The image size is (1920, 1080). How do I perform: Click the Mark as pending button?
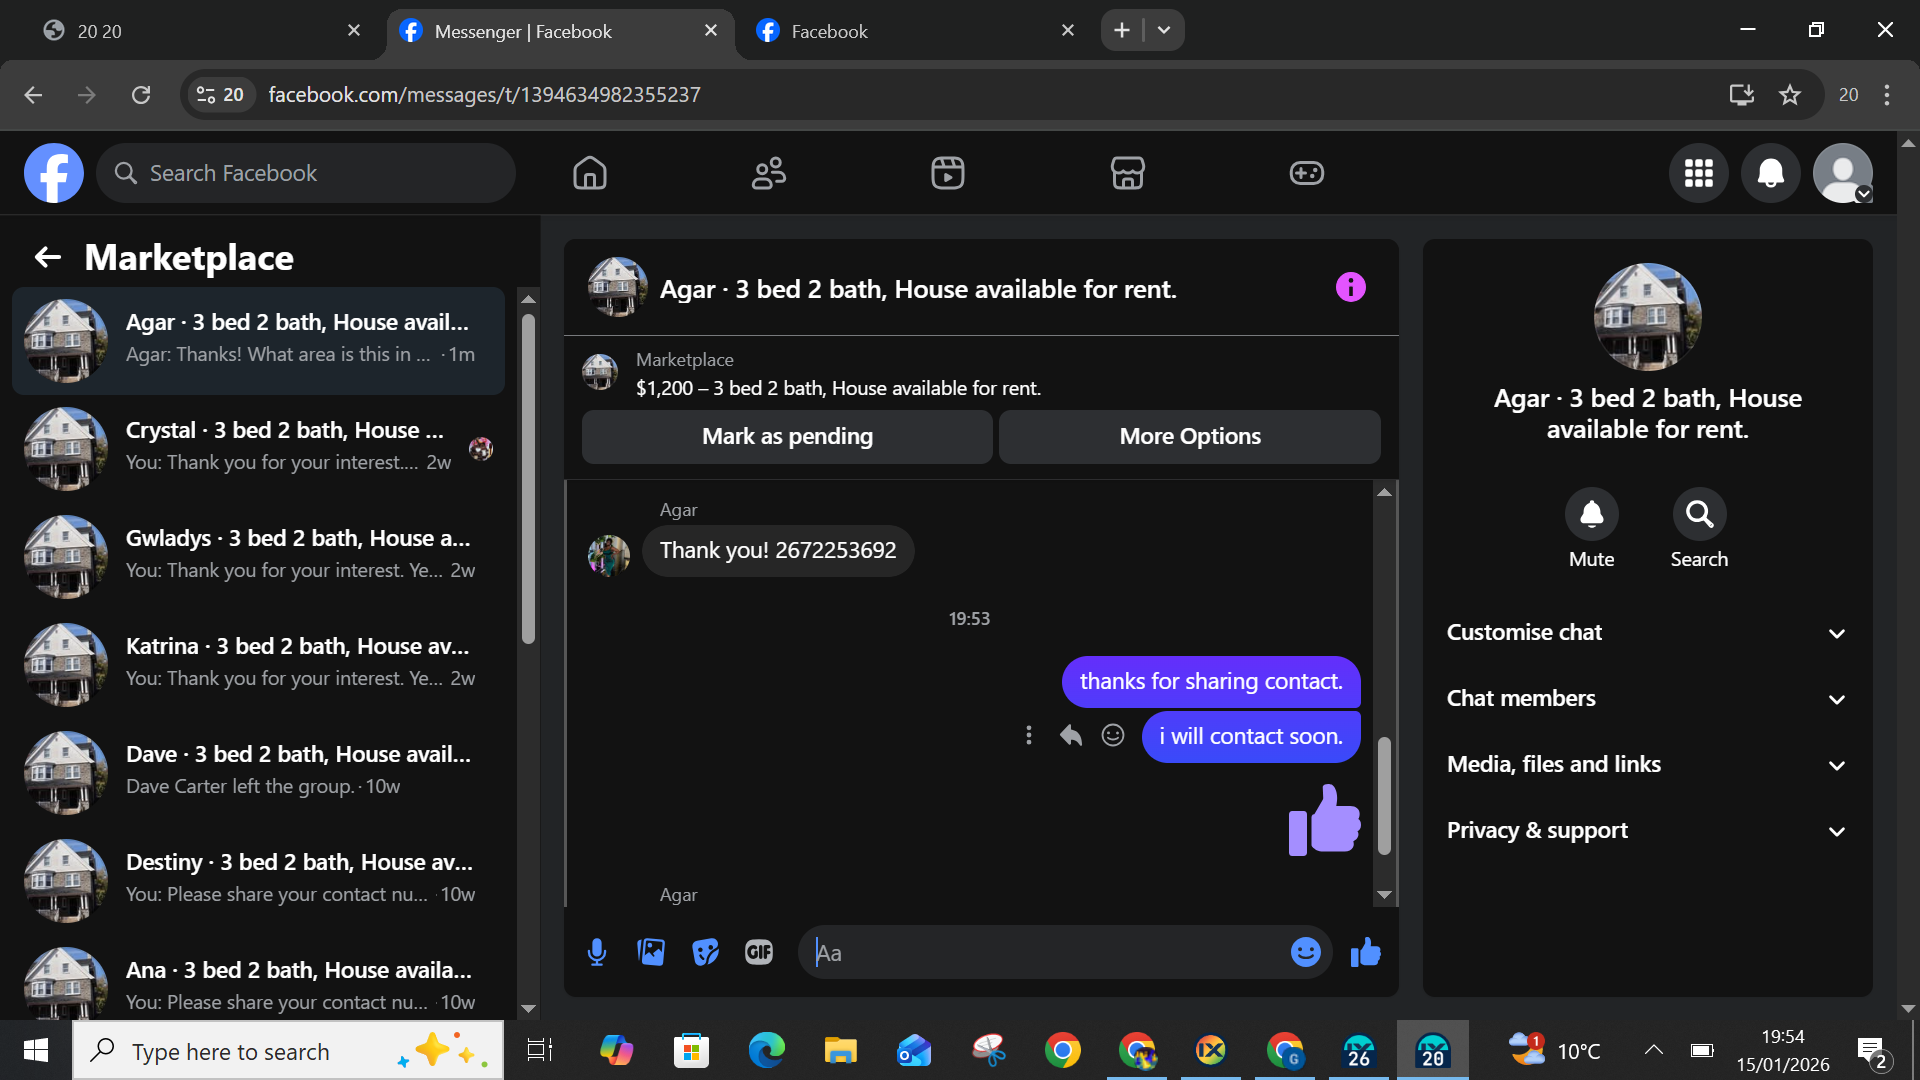(787, 436)
